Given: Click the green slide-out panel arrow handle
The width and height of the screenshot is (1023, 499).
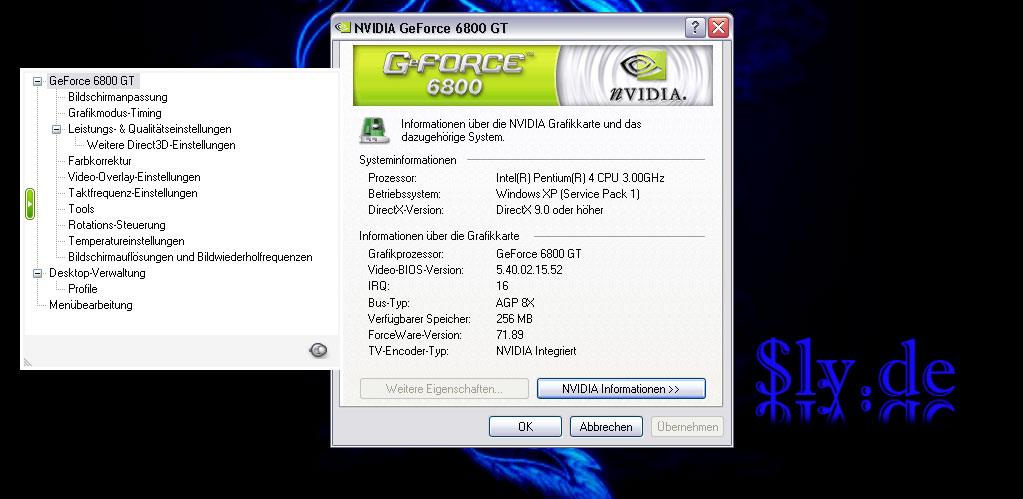Looking at the screenshot, I should (x=29, y=204).
